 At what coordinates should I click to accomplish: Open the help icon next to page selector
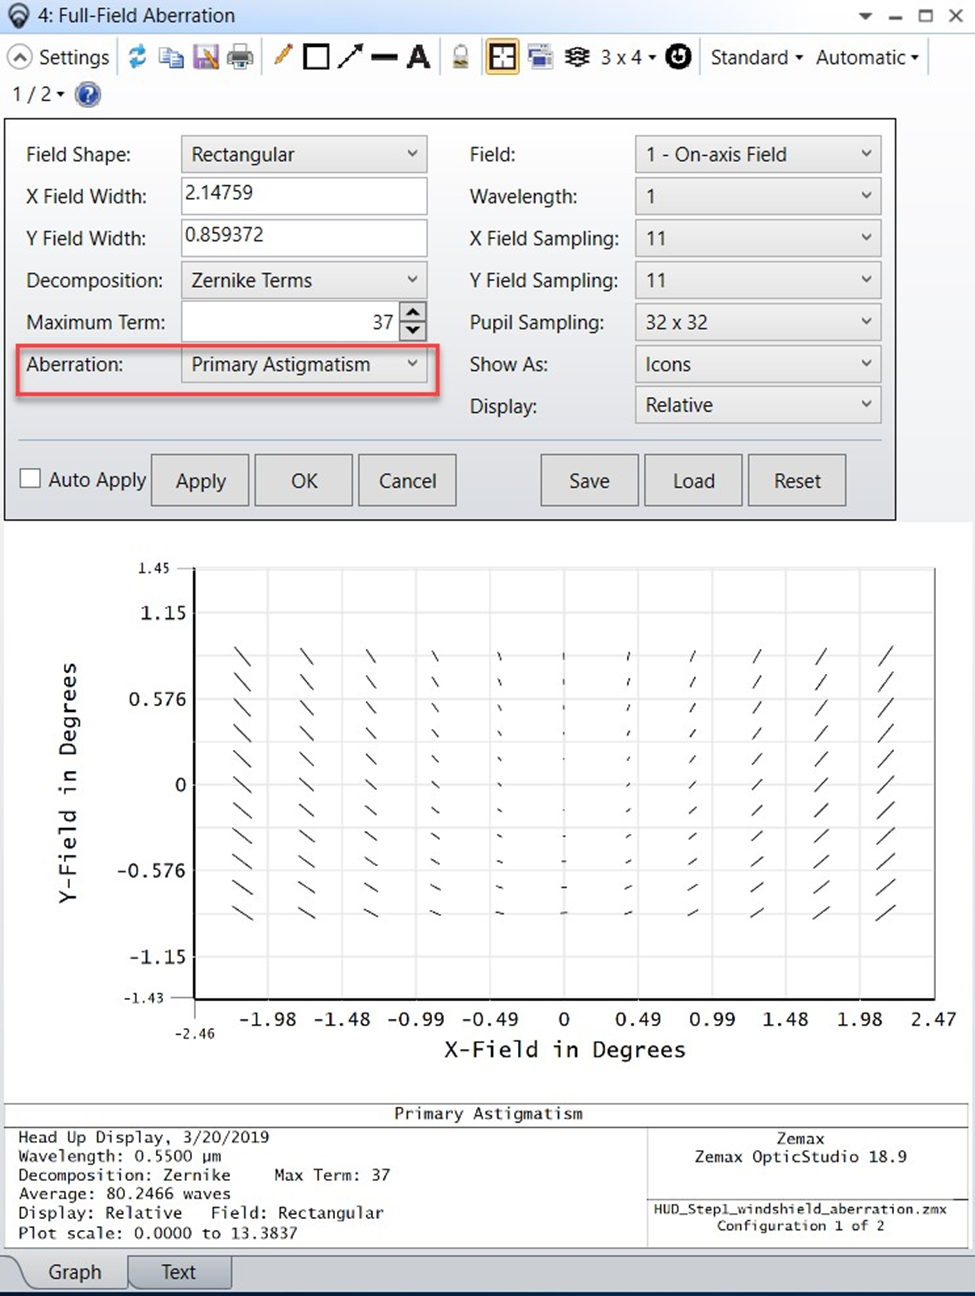[x=88, y=94]
